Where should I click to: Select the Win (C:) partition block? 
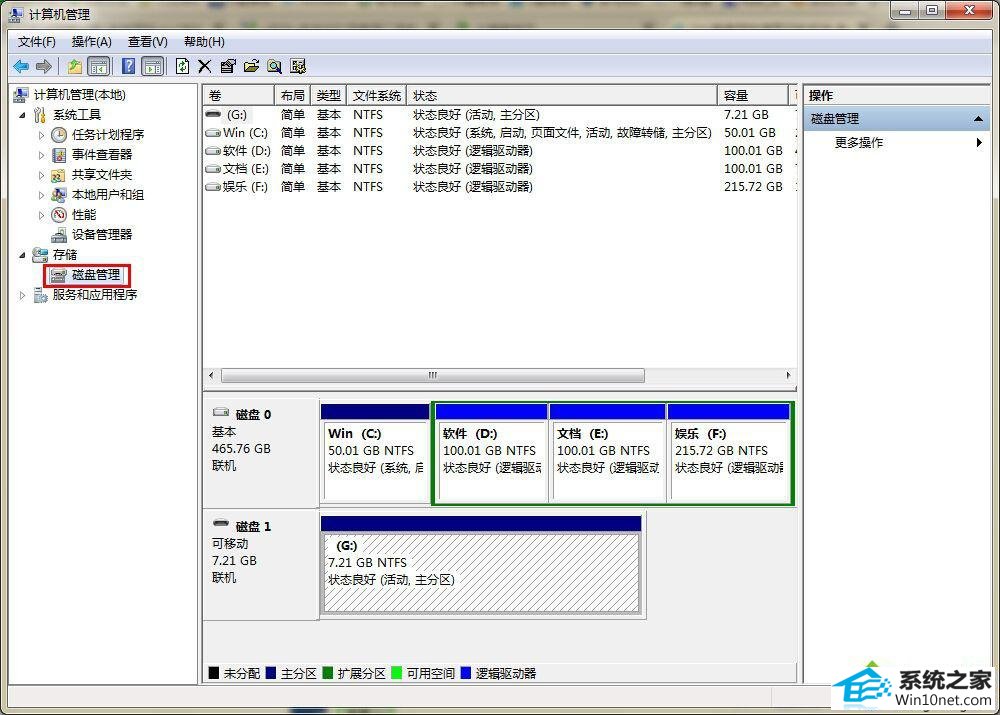(375, 453)
